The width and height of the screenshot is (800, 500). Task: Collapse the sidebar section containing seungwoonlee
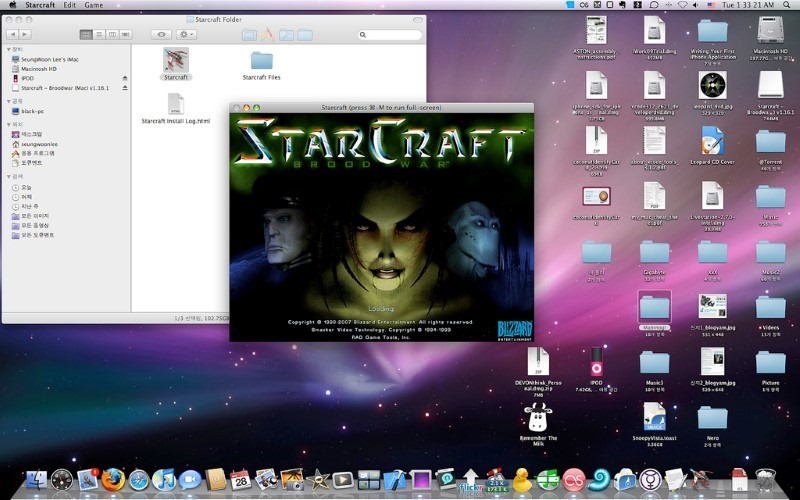click(x=9, y=124)
